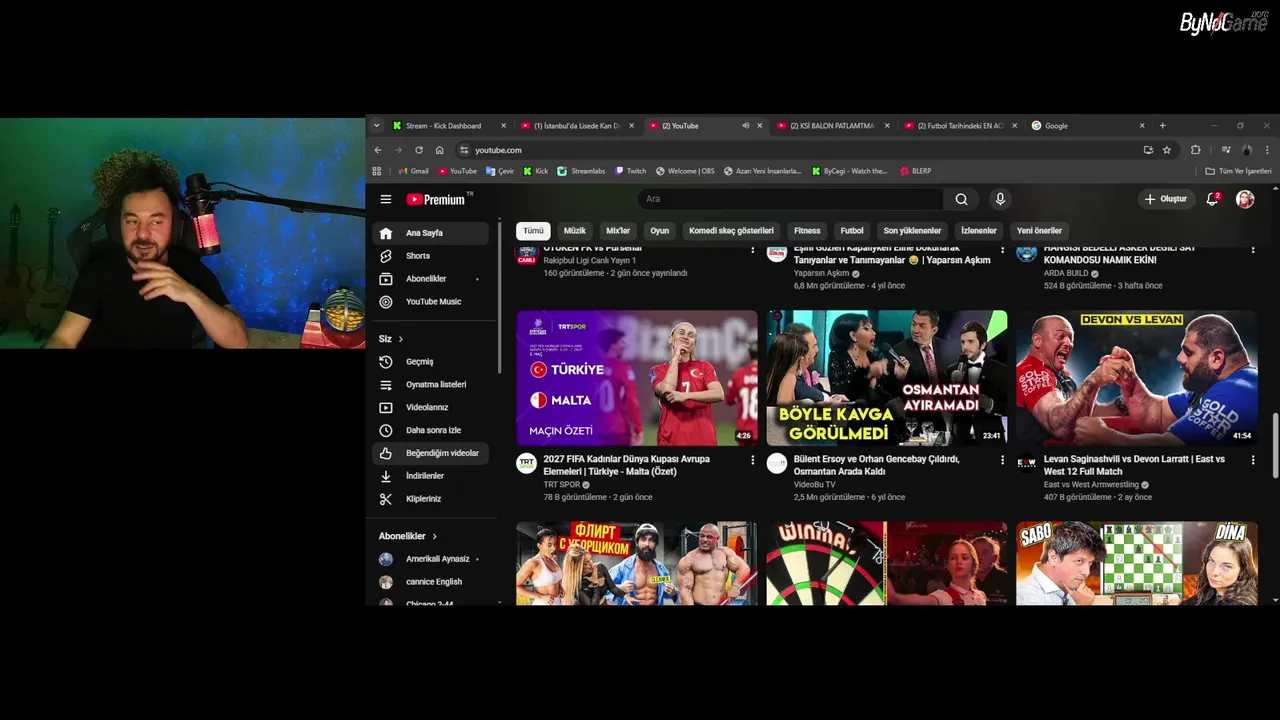Select the Müzik filter chip
This screenshot has height=720, width=1280.
[575, 231]
